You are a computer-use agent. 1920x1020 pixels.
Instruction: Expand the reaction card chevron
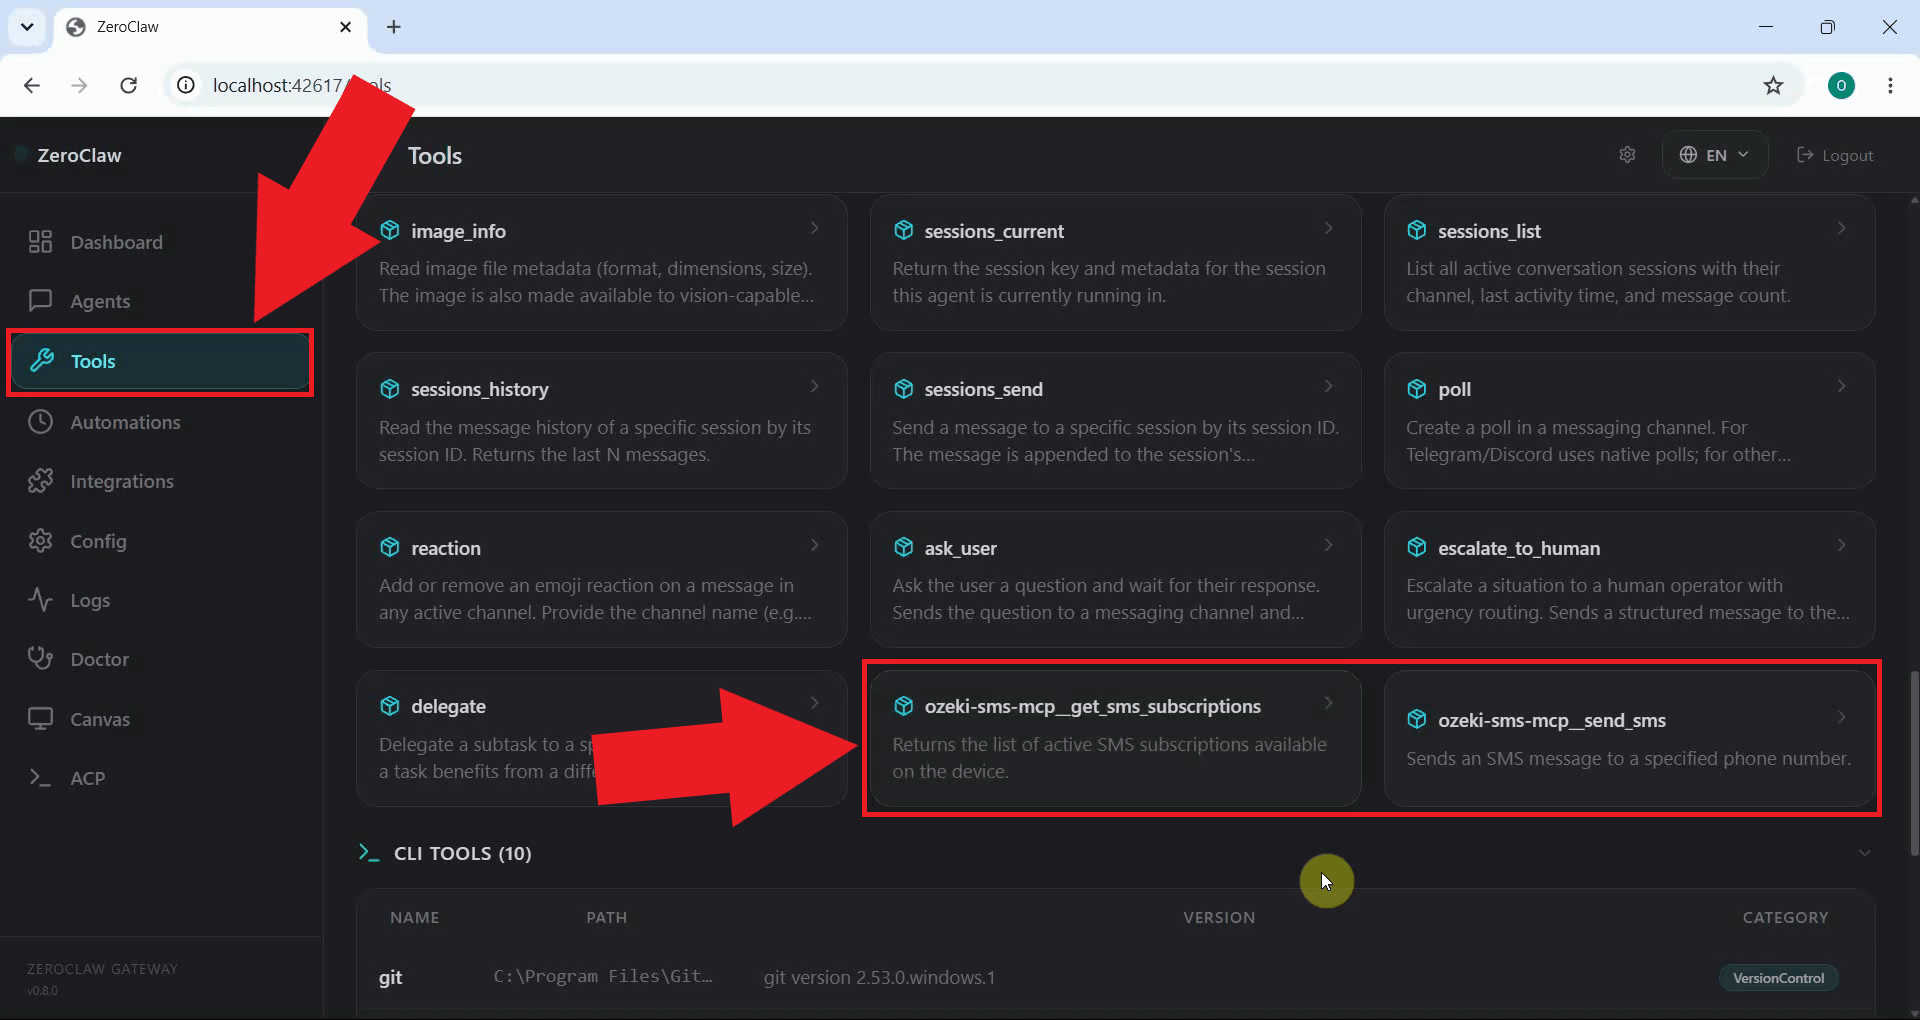pos(815,545)
